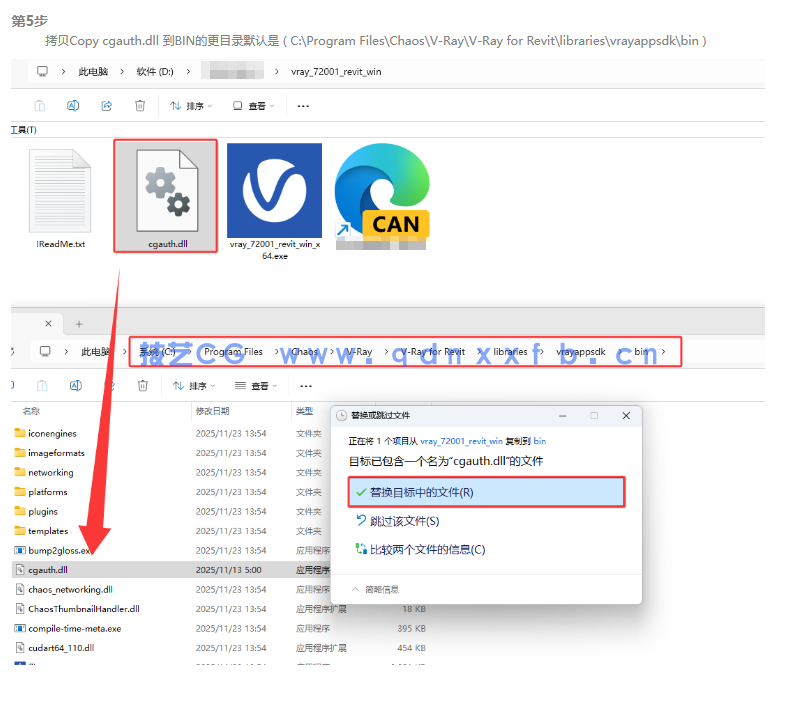794x709 pixels.
Task: Select the cudart64_110.dll file
Action: pos(55,648)
